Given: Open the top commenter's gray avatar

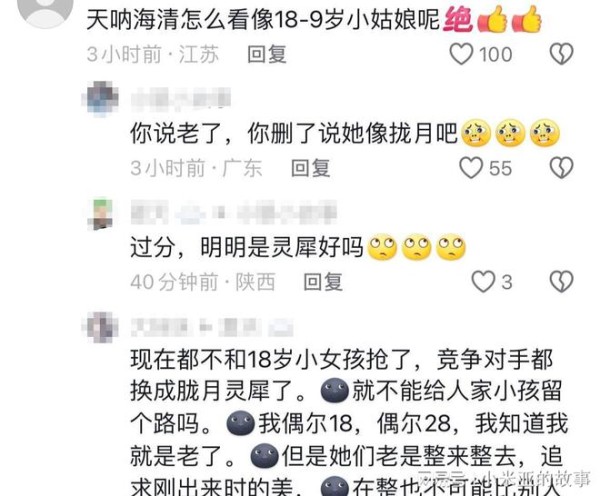Looking at the screenshot, I should click(x=46, y=10).
